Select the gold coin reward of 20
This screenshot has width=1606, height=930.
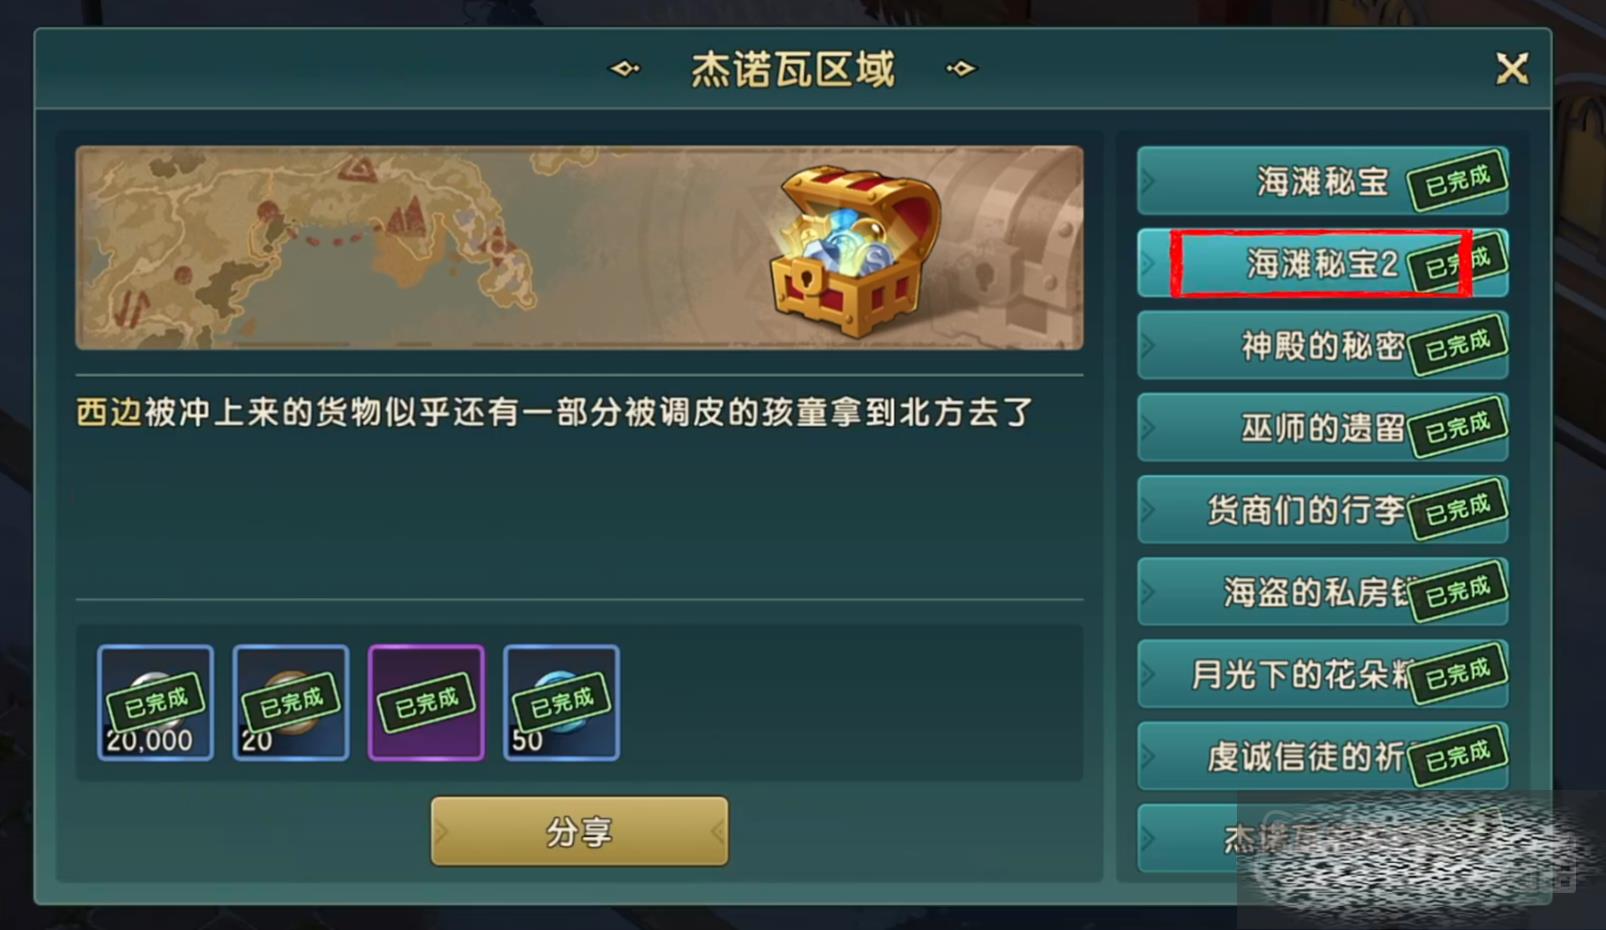click(291, 703)
